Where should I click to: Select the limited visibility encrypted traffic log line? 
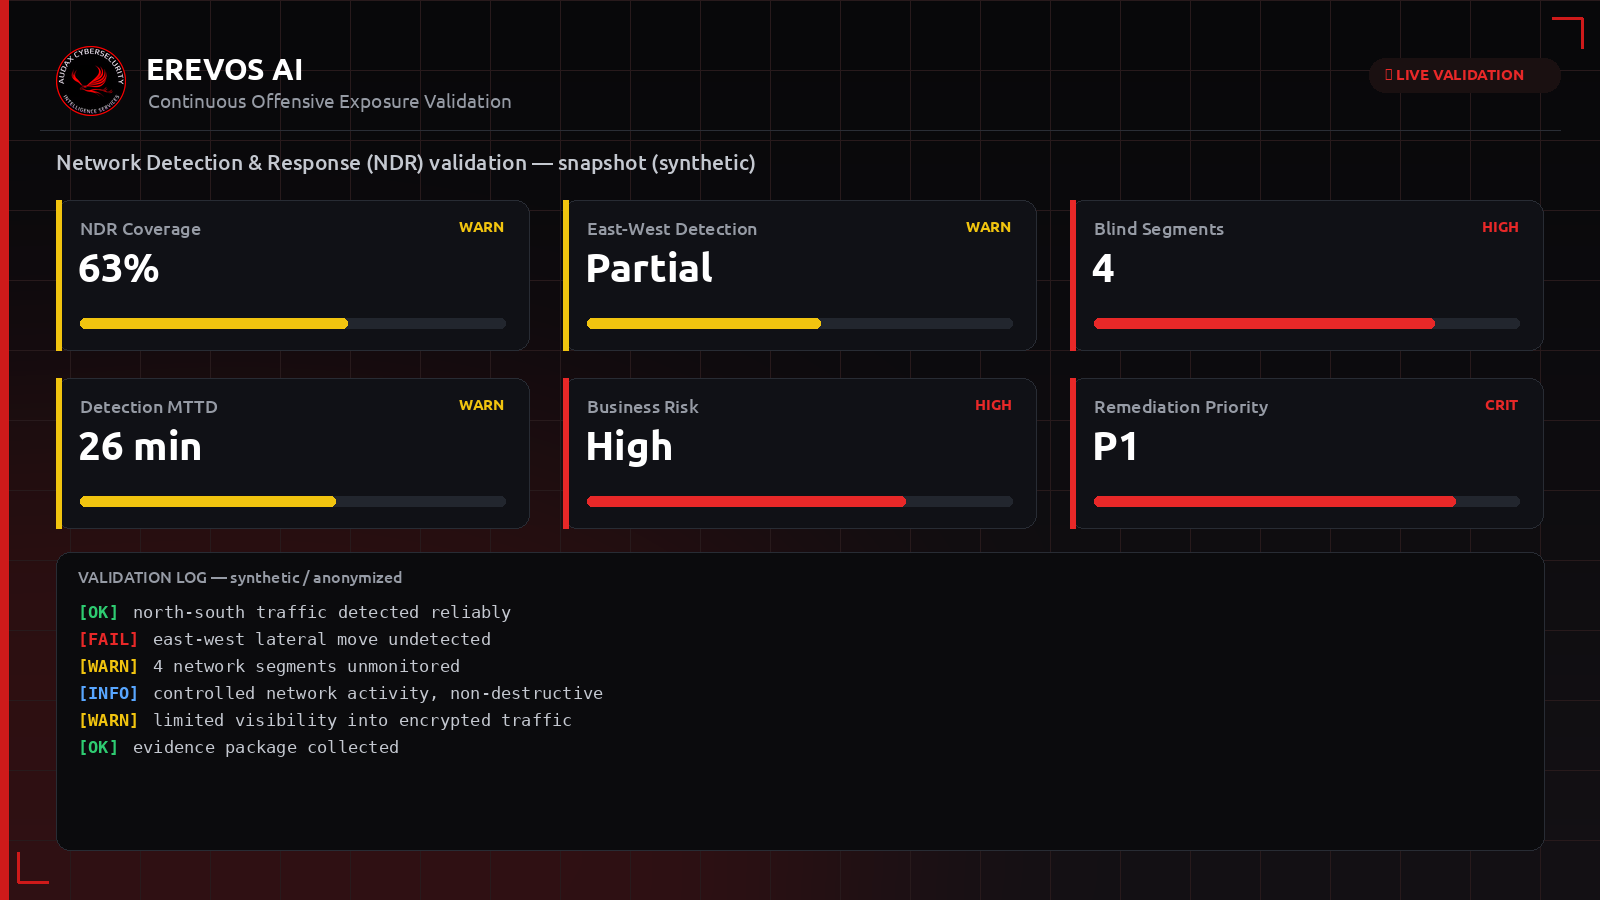pyautogui.click(x=326, y=720)
